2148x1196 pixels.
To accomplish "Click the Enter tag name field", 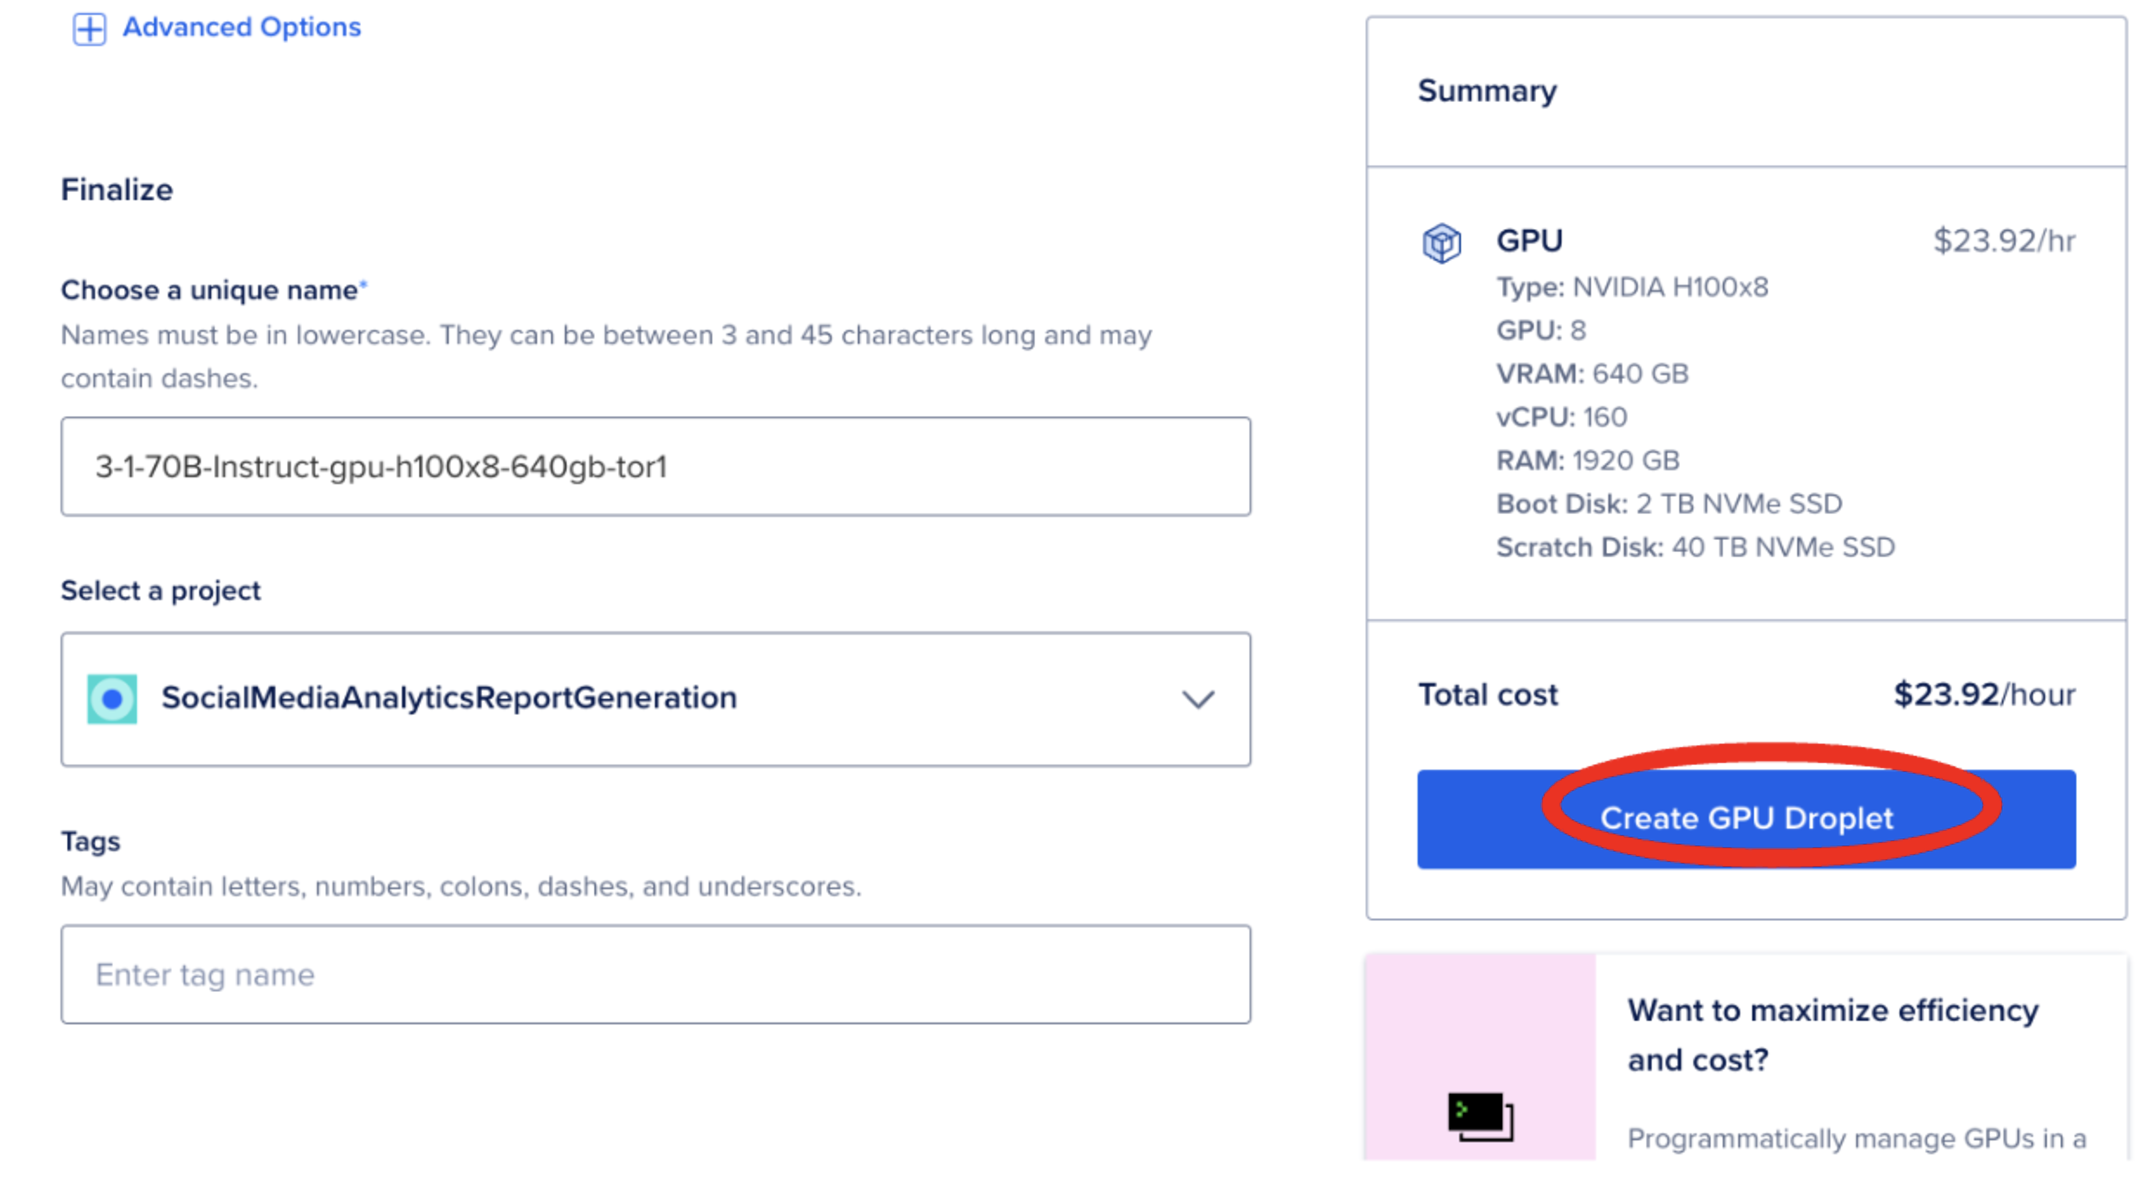I will [x=655, y=974].
